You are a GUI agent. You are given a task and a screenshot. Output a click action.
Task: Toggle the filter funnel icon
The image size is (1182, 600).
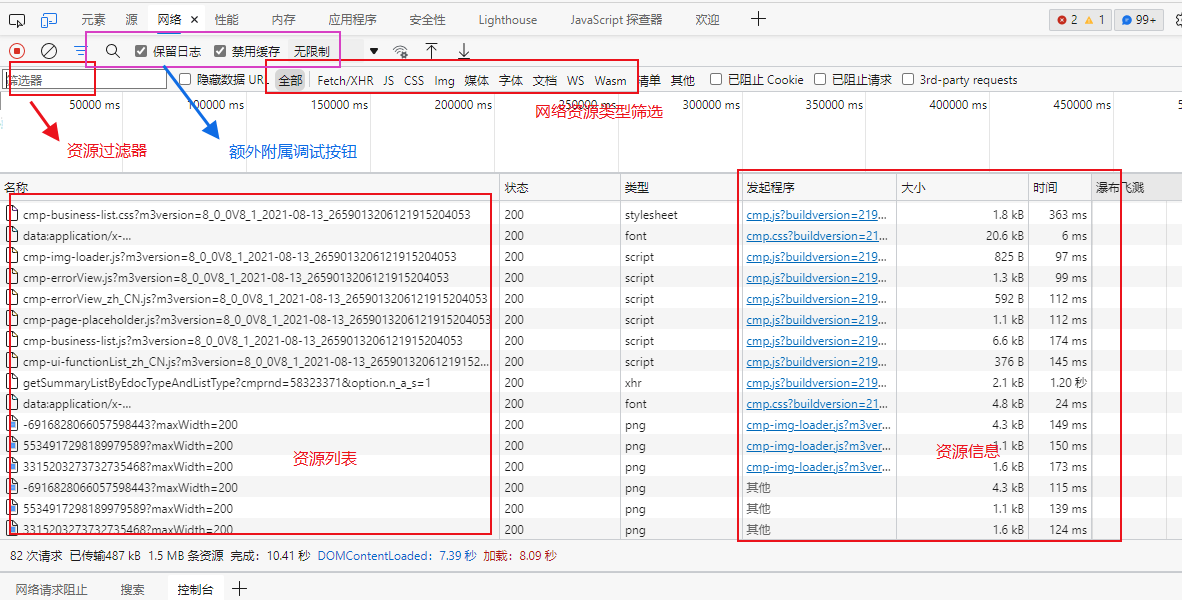point(80,51)
